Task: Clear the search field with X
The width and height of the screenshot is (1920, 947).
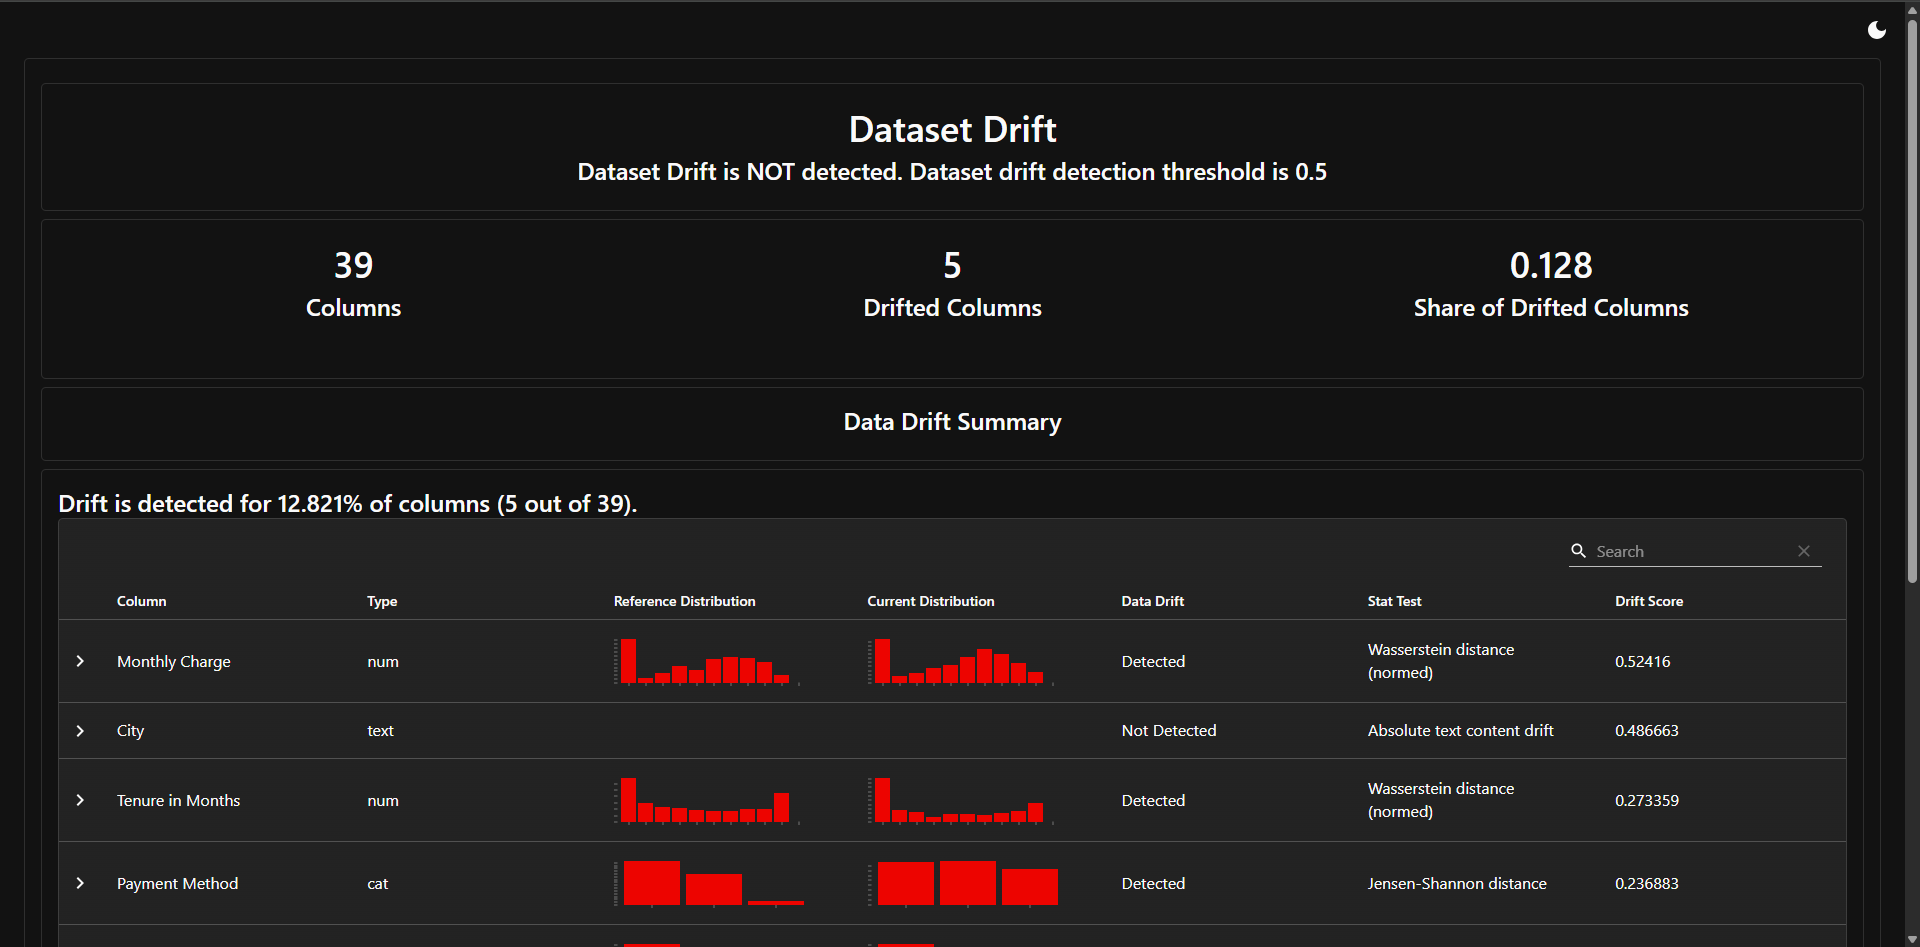Action: pyautogui.click(x=1804, y=551)
